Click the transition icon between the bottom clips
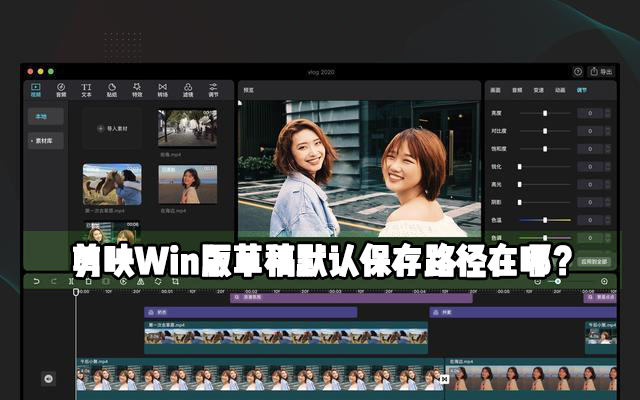The image size is (640, 400). coord(444,379)
